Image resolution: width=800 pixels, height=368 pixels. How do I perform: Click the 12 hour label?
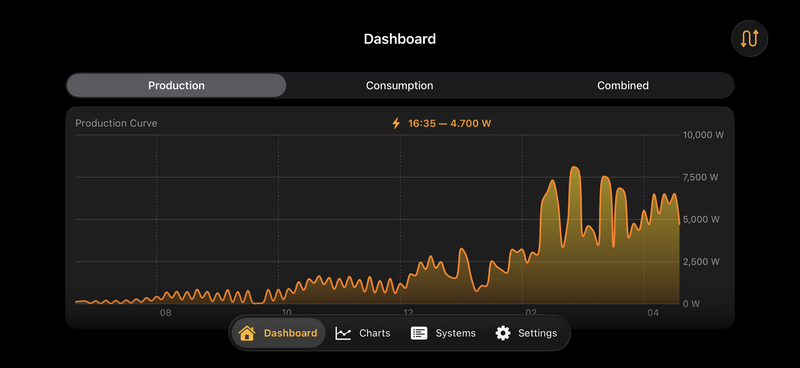pos(408,313)
